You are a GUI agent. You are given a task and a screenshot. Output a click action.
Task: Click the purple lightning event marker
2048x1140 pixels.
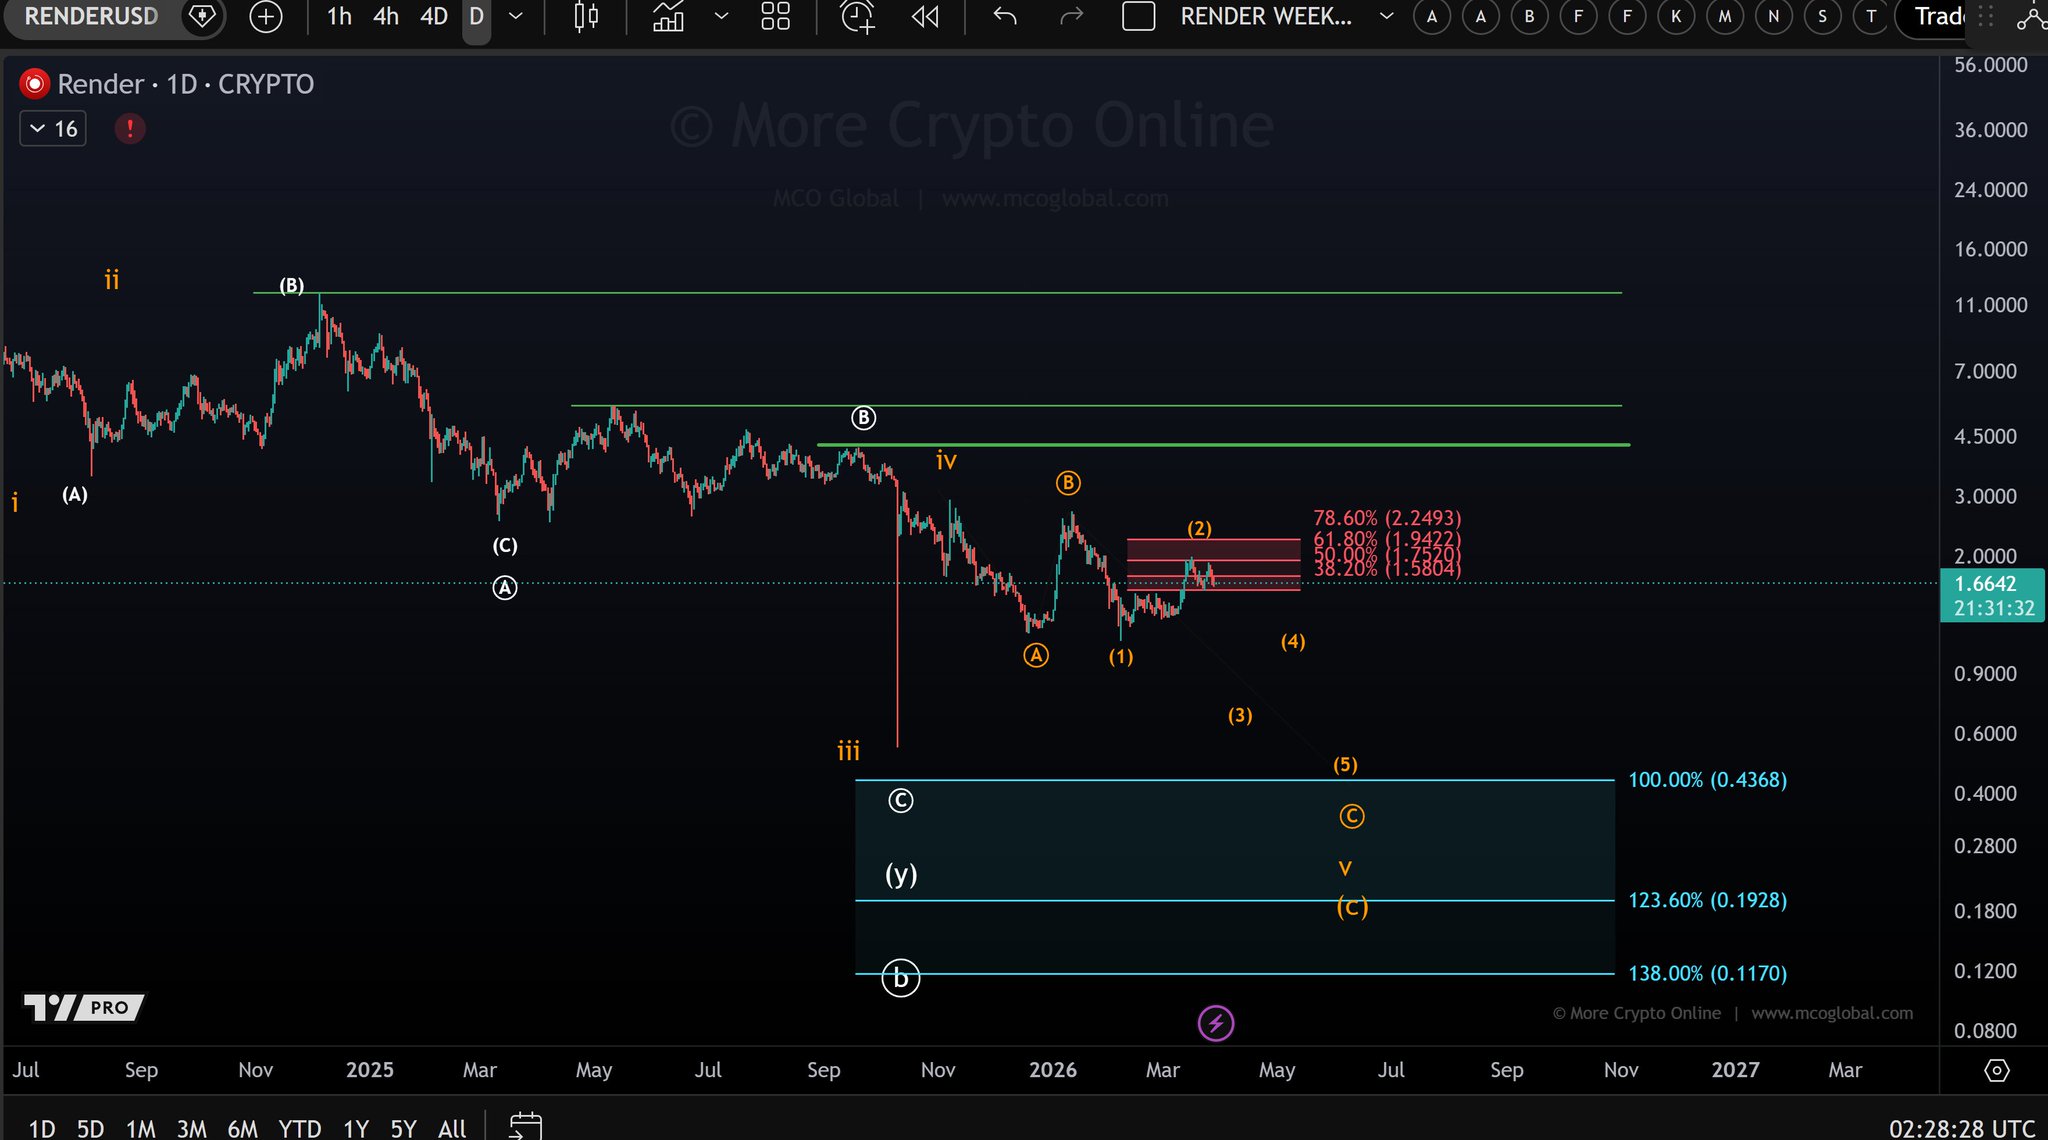(x=1215, y=1023)
